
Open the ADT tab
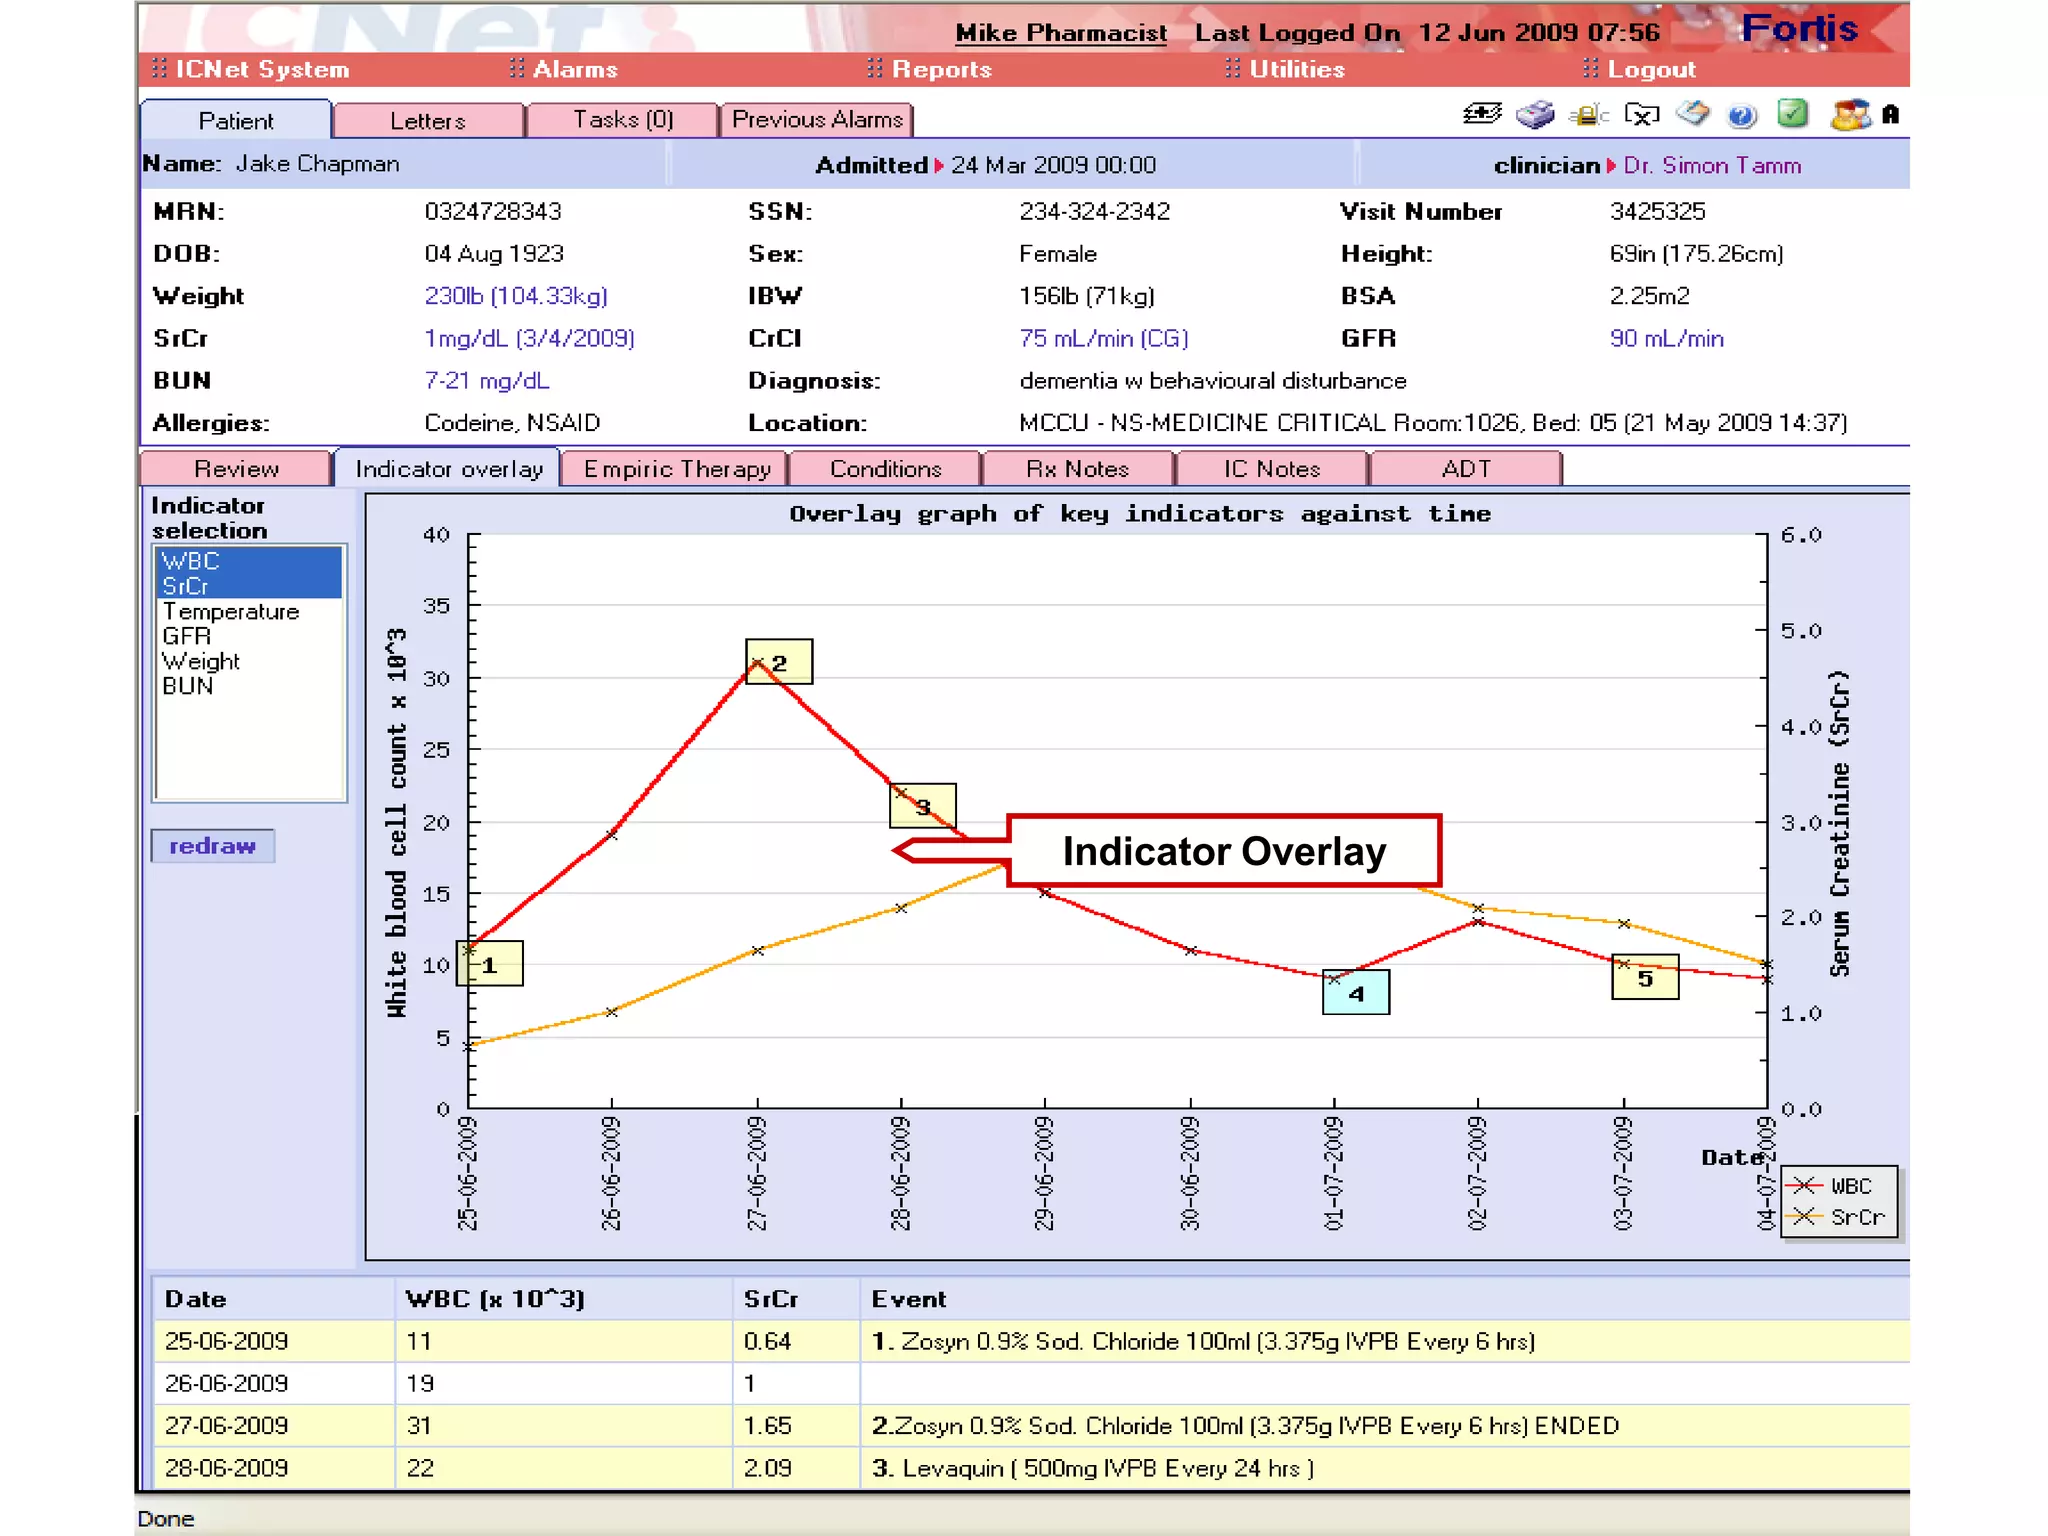[1466, 469]
